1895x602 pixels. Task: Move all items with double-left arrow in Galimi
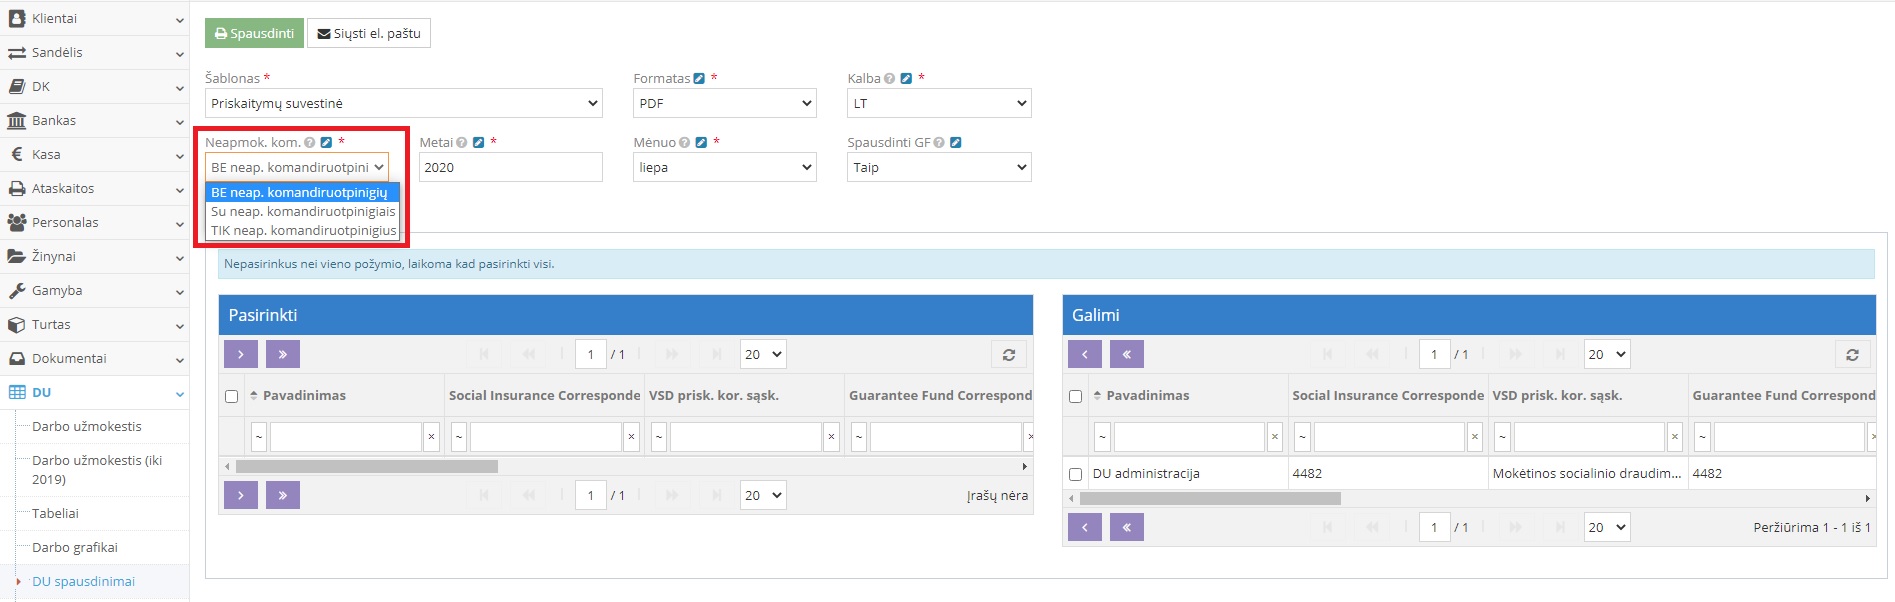pos(1126,355)
